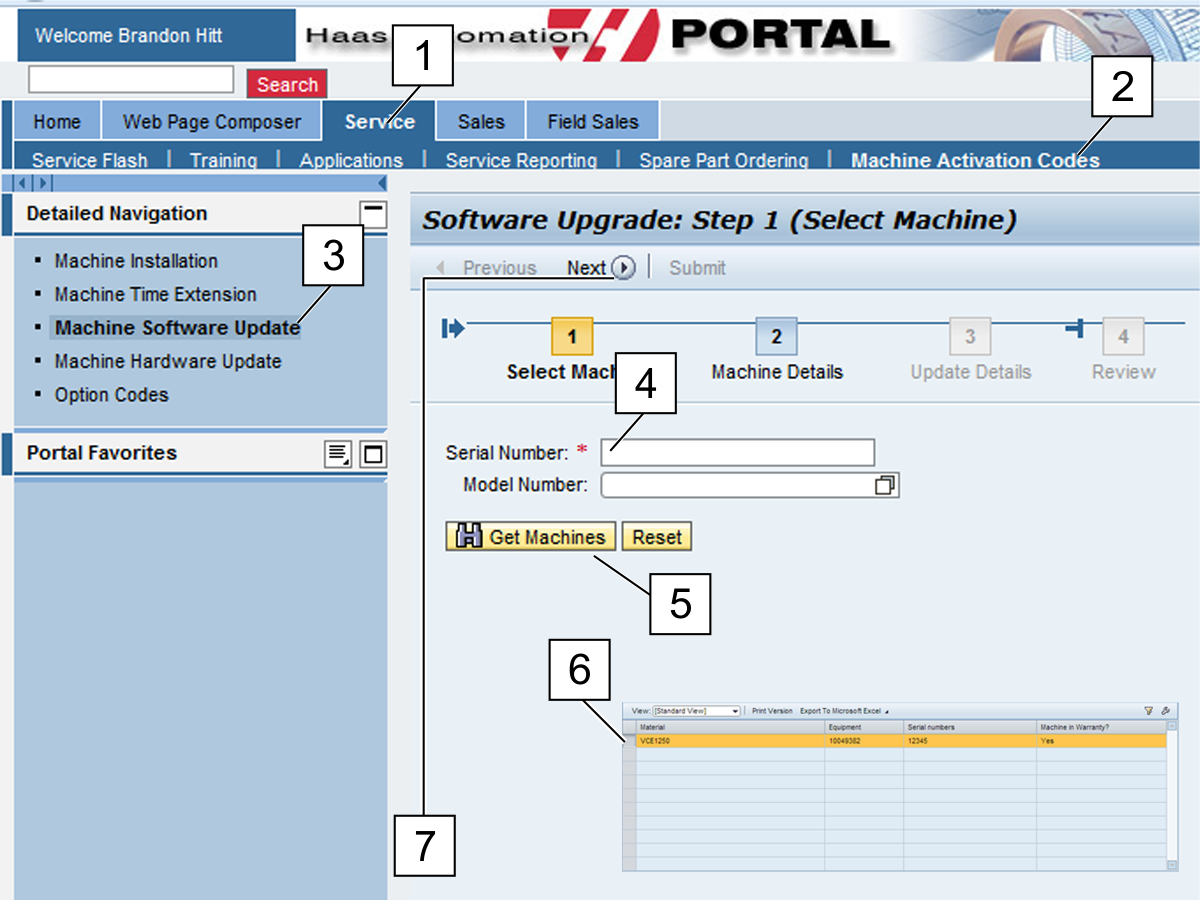
Task: Select the roadmap step 4 box
Action: point(1123,337)
